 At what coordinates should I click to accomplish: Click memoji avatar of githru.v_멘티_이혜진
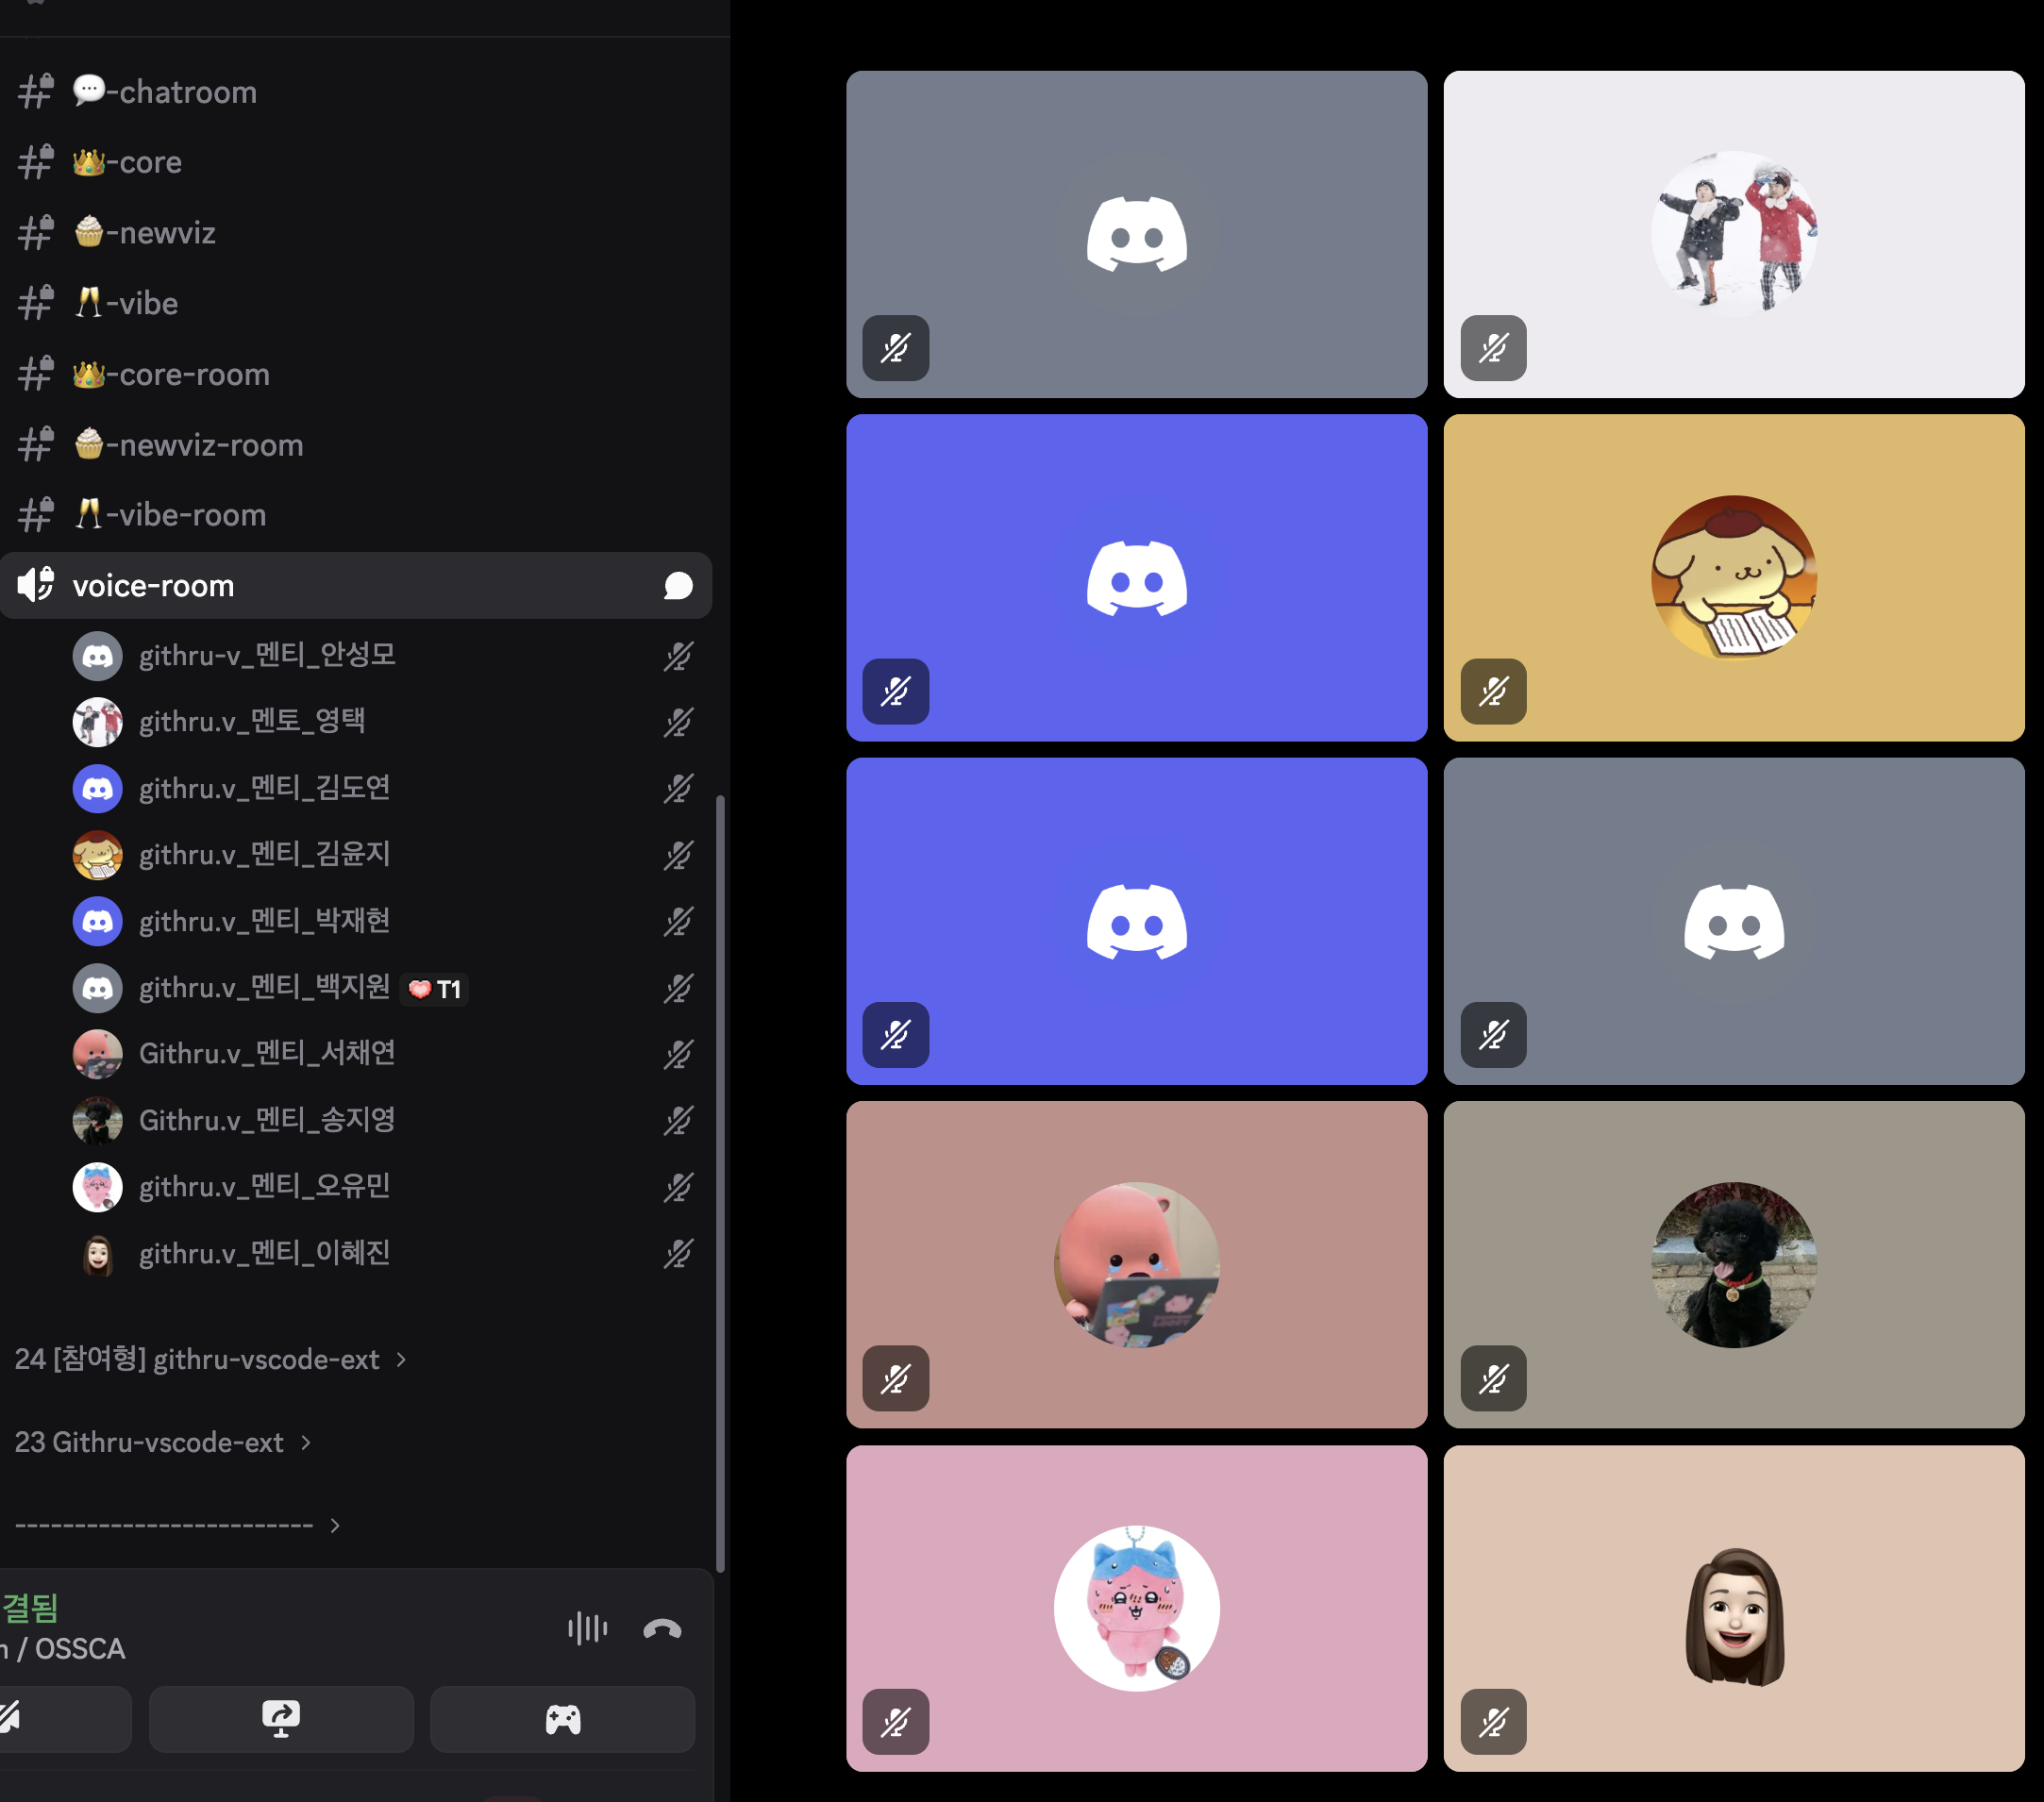coord(98,1254)
